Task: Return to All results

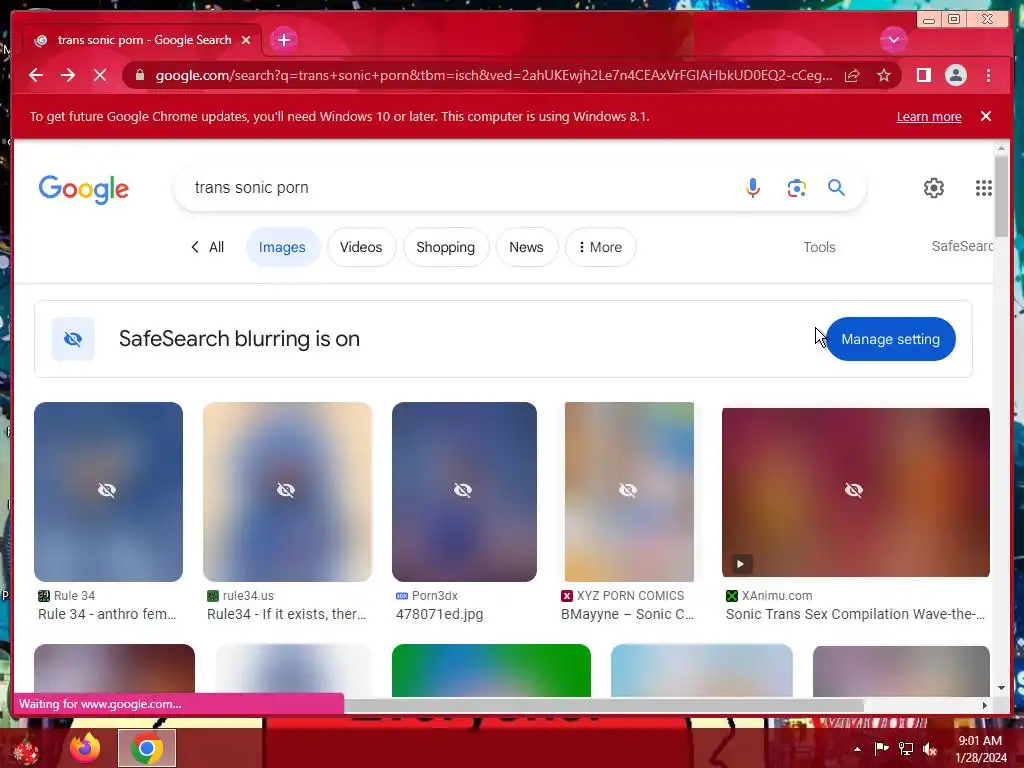Action: [207, 247]
